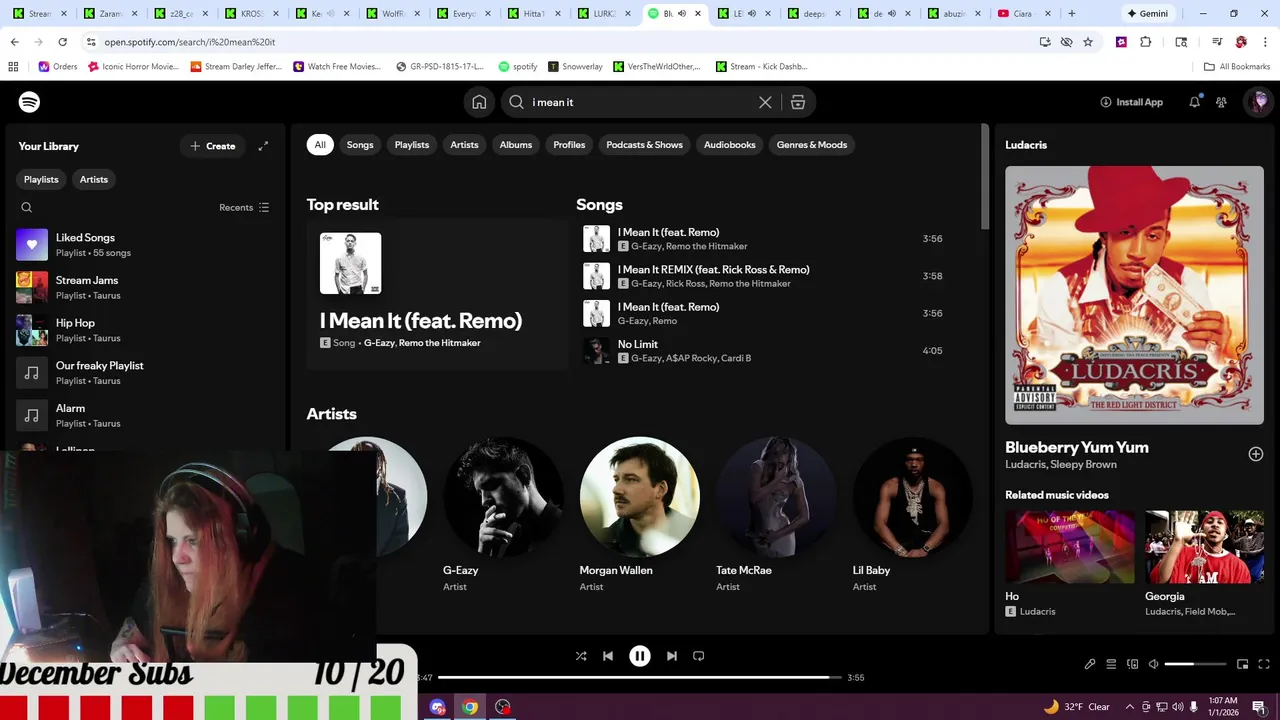This screenshot has height=720, width=1280.
Task: Open the play queue icon
Action: coord(1111,664)
